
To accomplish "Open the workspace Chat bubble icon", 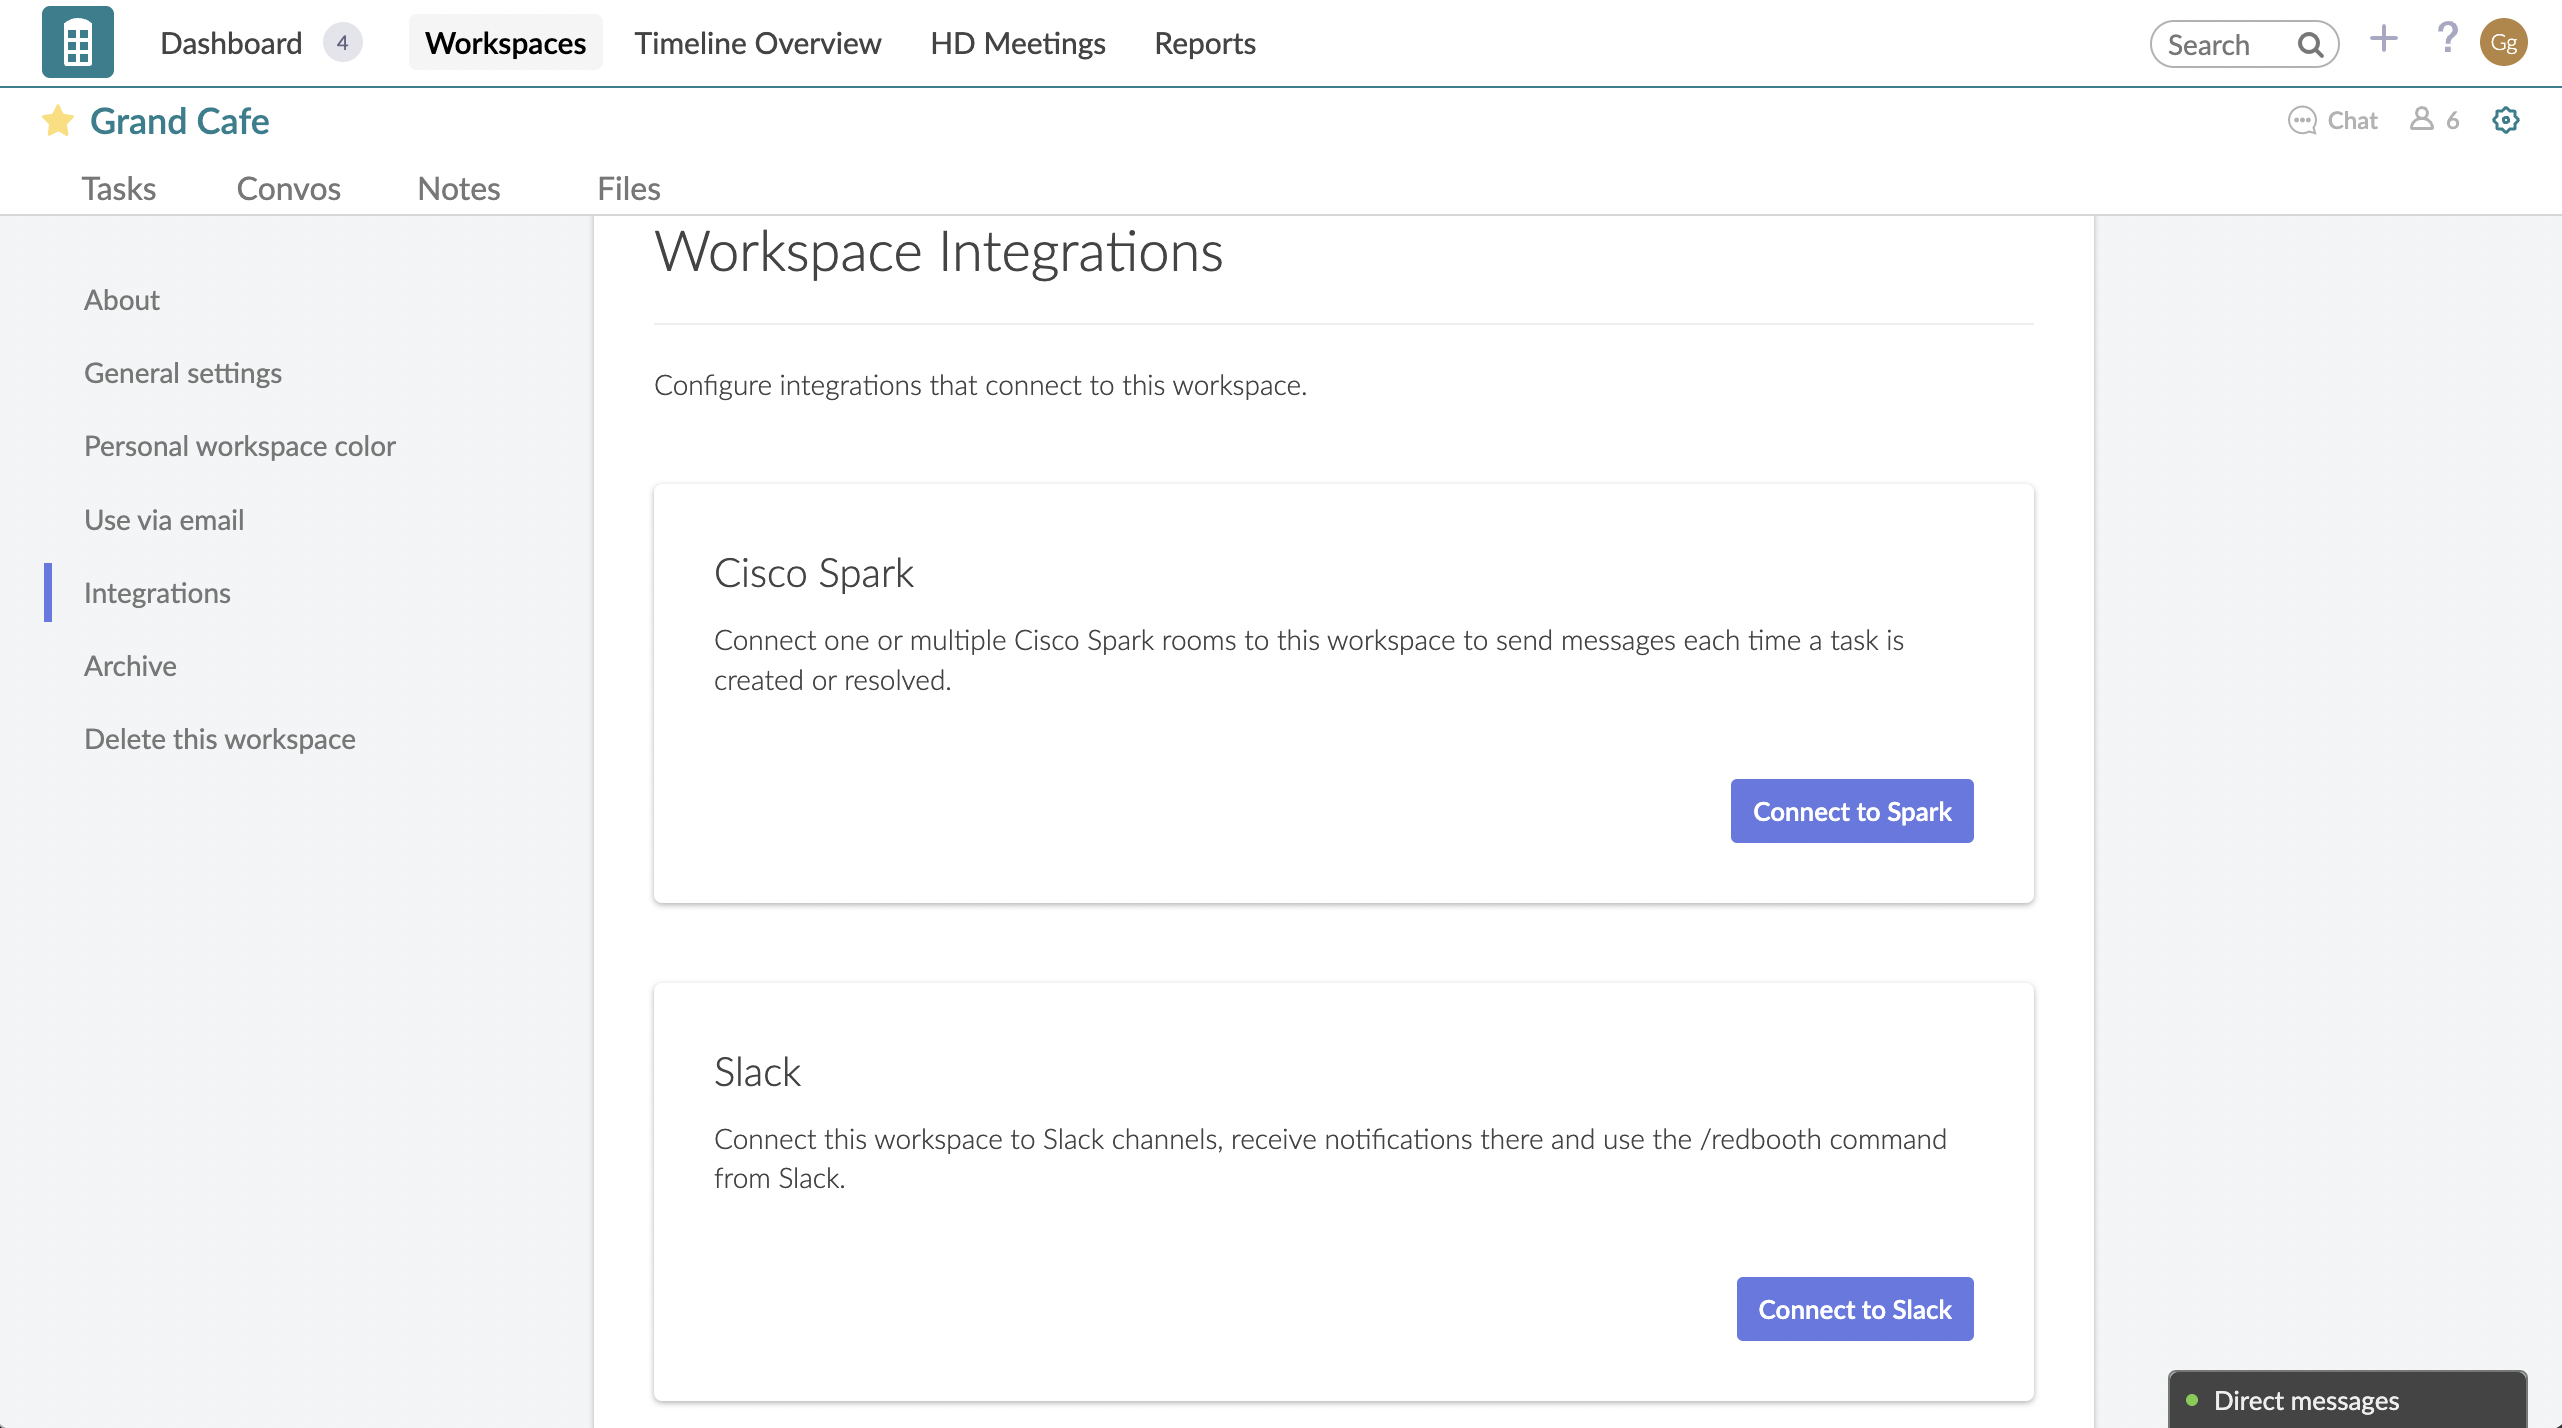I will 2302,121.
